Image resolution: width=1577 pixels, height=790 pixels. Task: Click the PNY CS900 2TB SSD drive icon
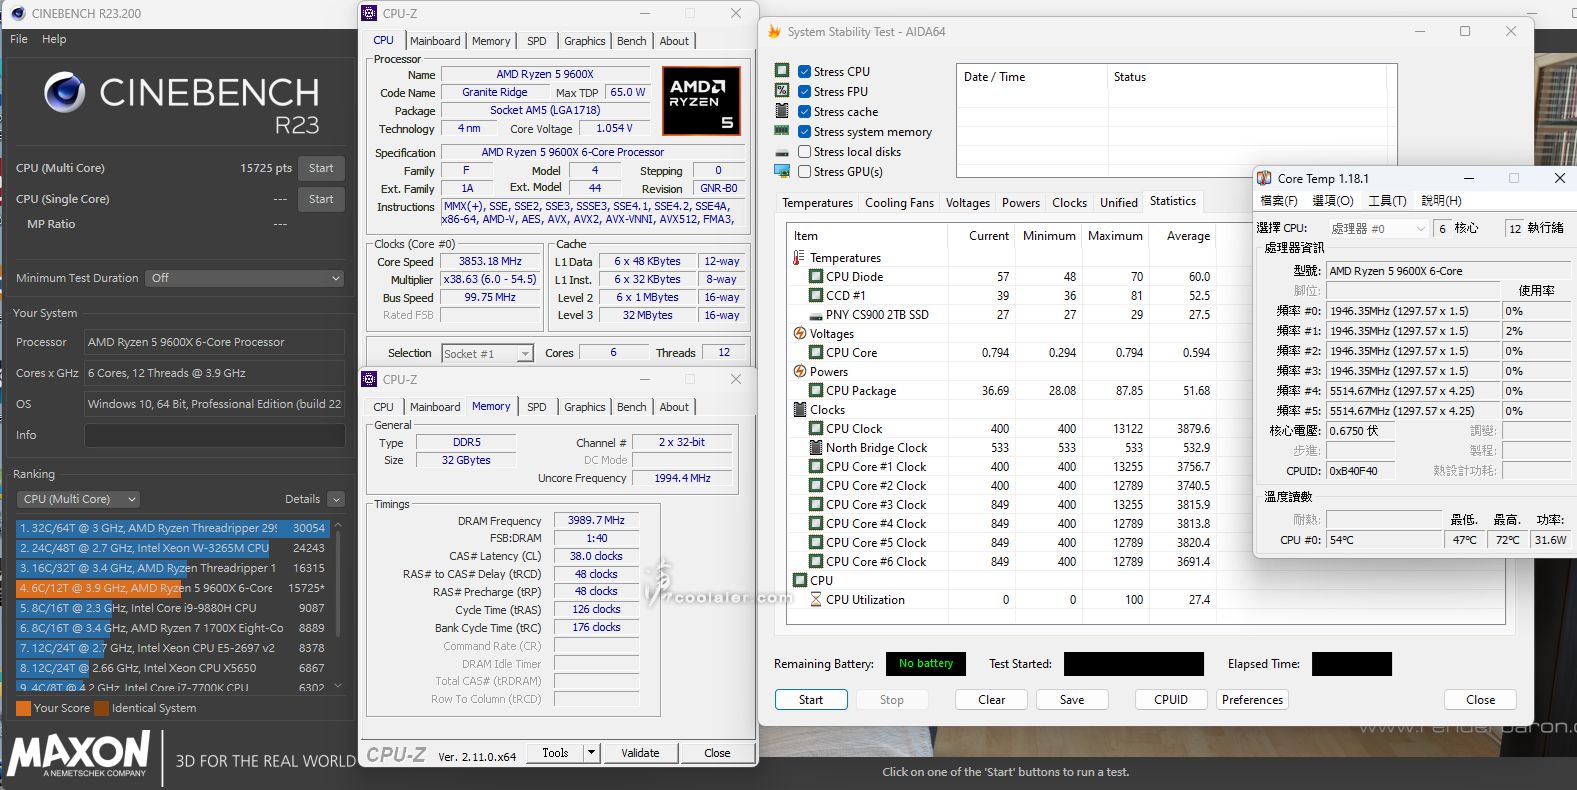pyautogui.click(x=816, y=314)
